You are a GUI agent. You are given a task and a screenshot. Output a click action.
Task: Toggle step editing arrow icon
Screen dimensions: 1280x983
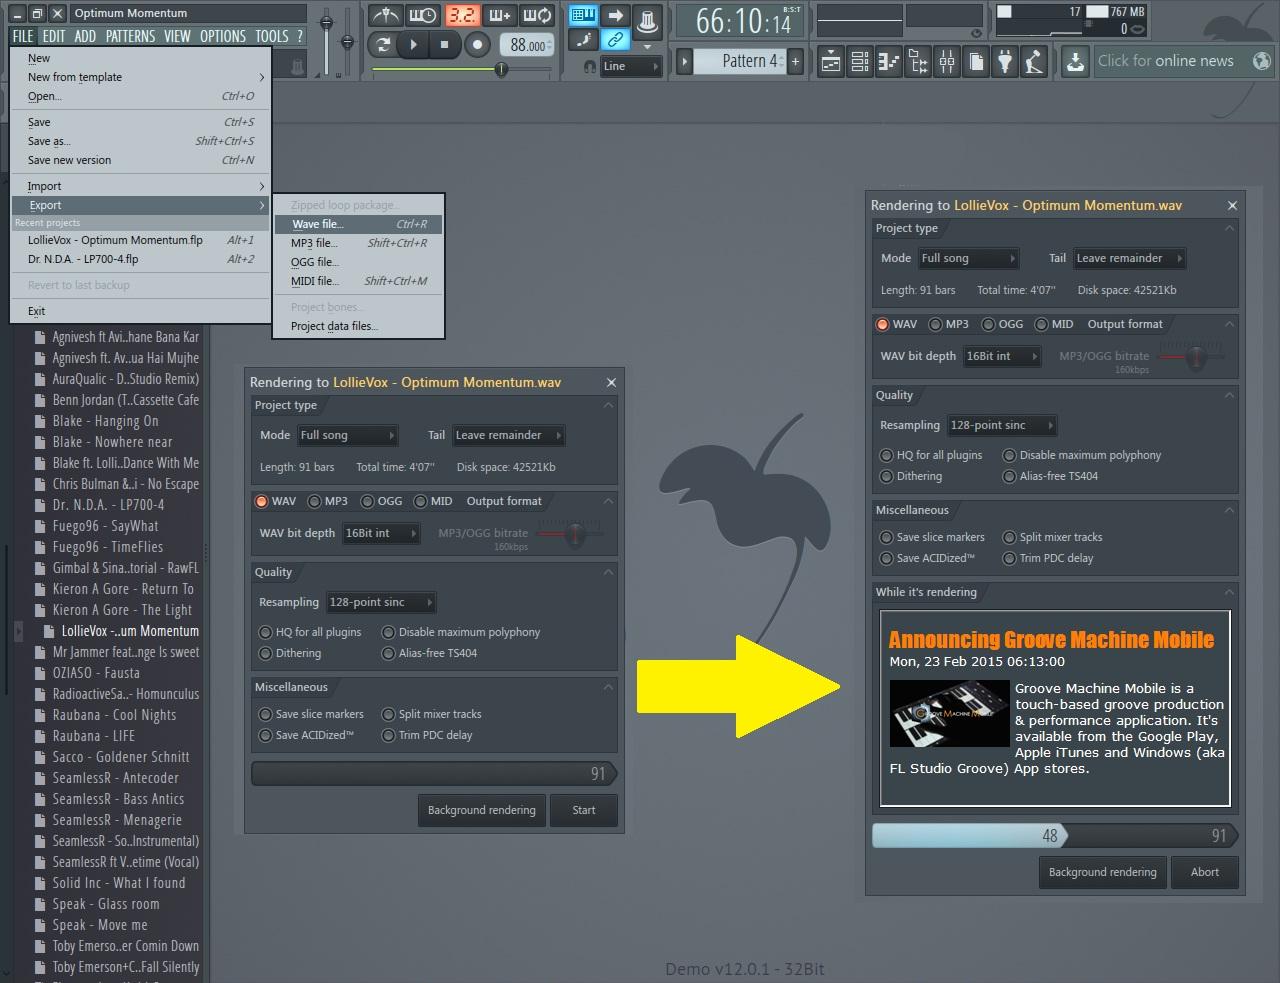click(x=615, y=15)
